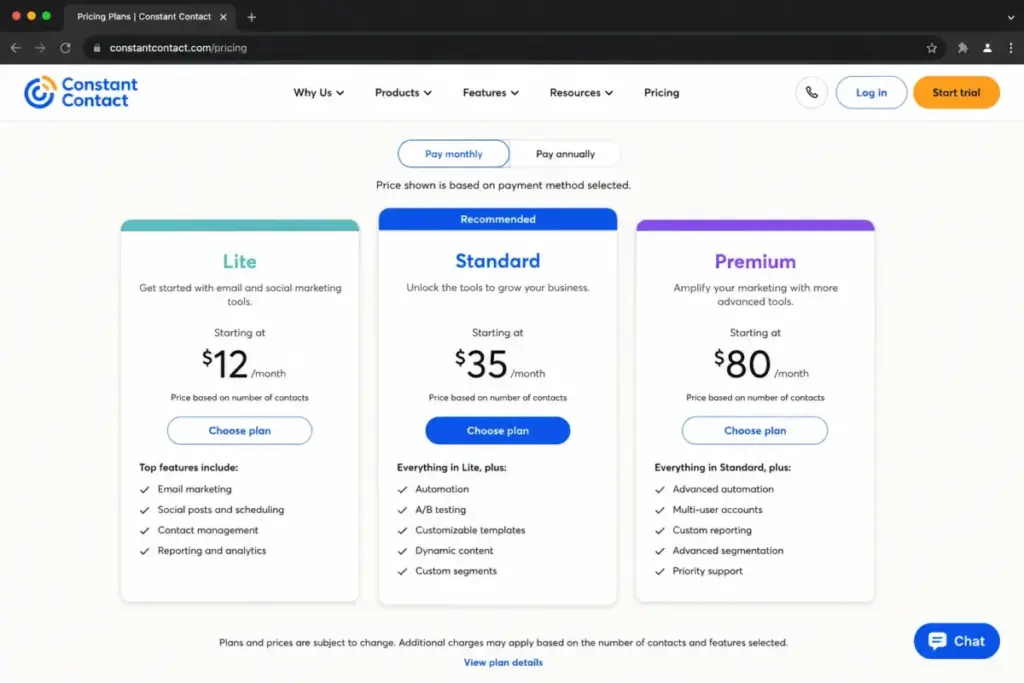Click the Contact management feature
Image resolution: width=1024 pixels, height=683 pixels.
point(208,530)
